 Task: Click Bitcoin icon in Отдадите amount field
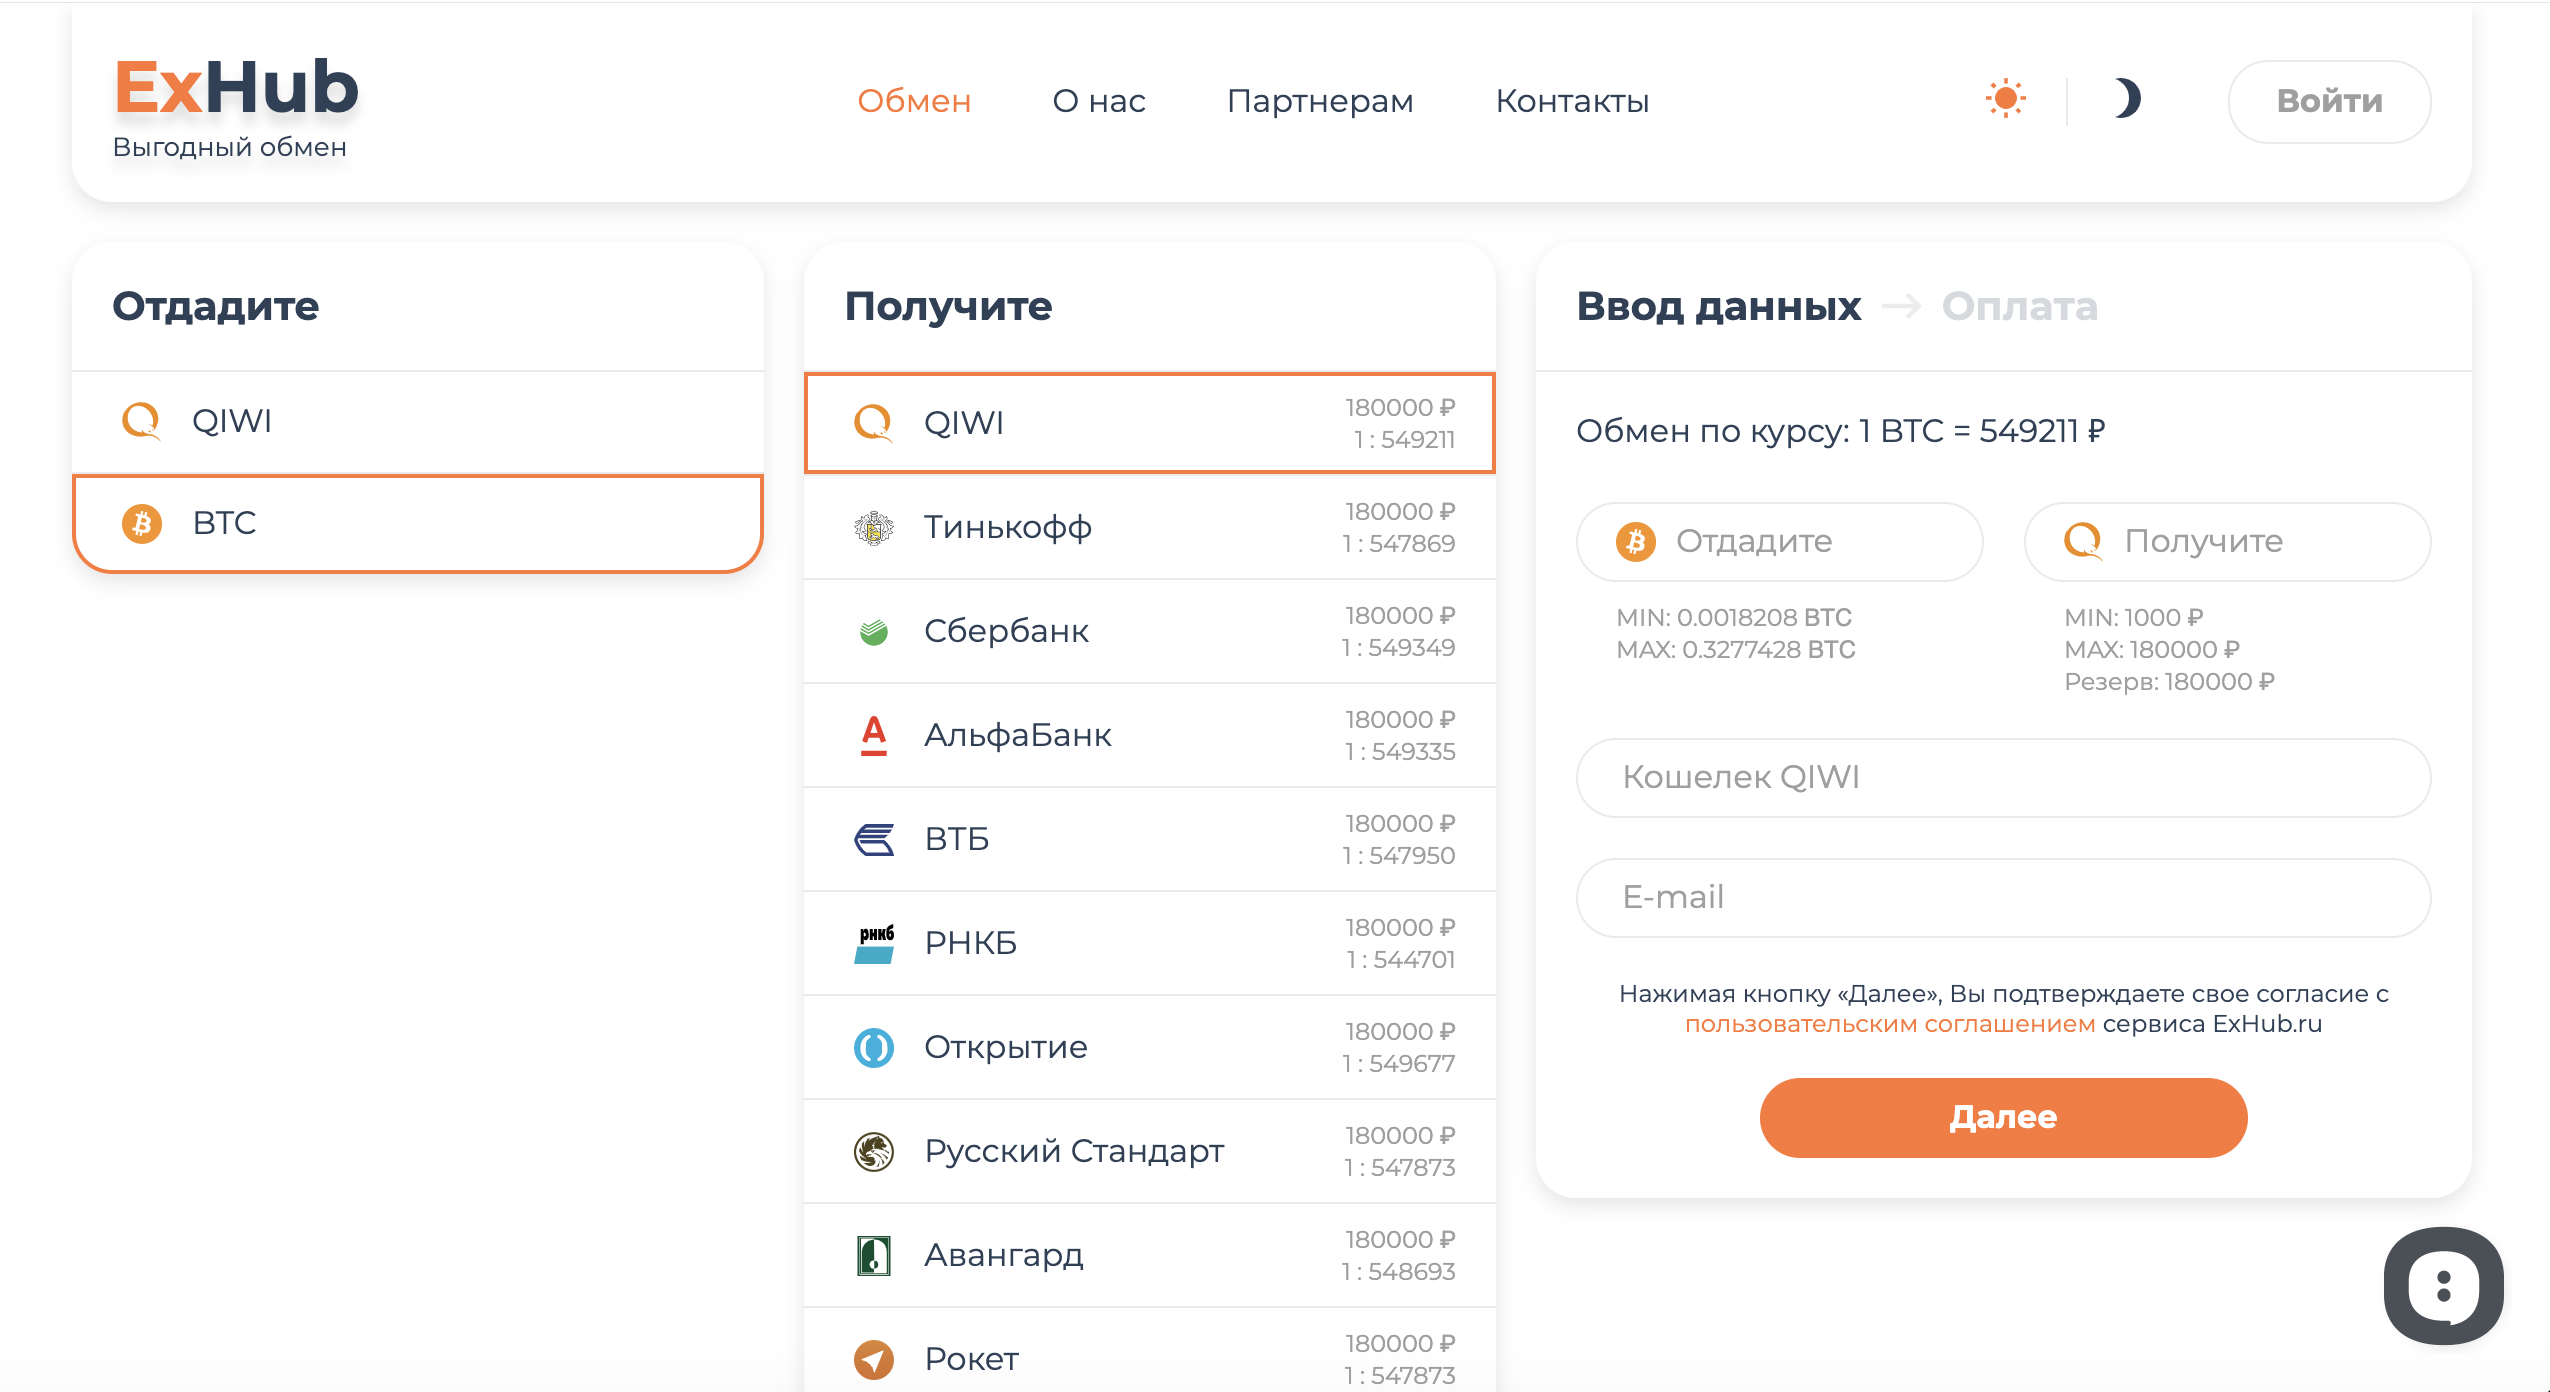(1635, 542)
